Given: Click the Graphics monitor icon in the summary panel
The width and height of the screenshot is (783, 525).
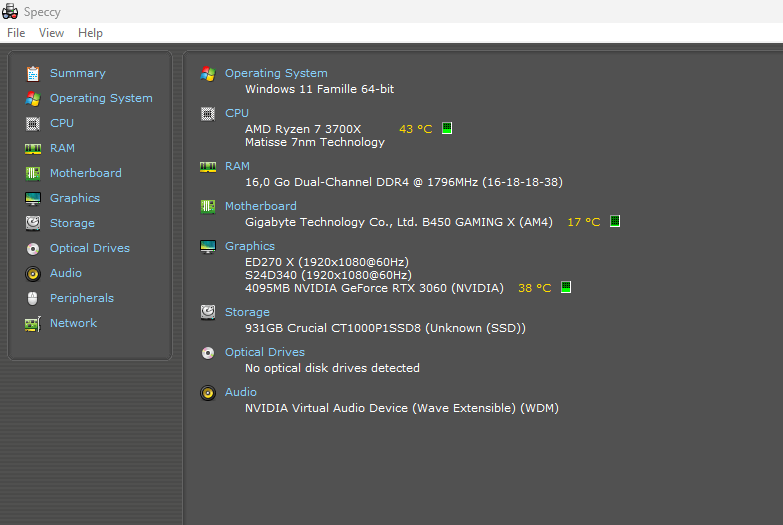Looking at the screenshot, I should point(208,246).
